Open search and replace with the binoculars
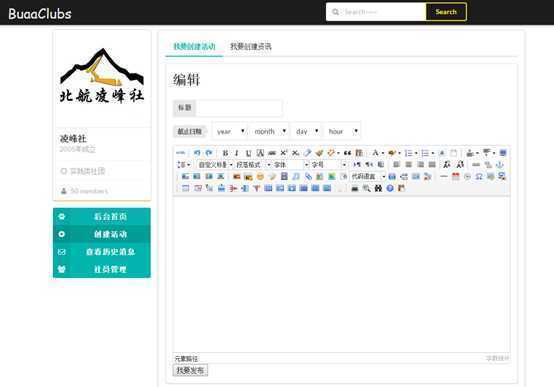Image resolution: width=554 pixels, height=387 pixels. pos(378,188)
